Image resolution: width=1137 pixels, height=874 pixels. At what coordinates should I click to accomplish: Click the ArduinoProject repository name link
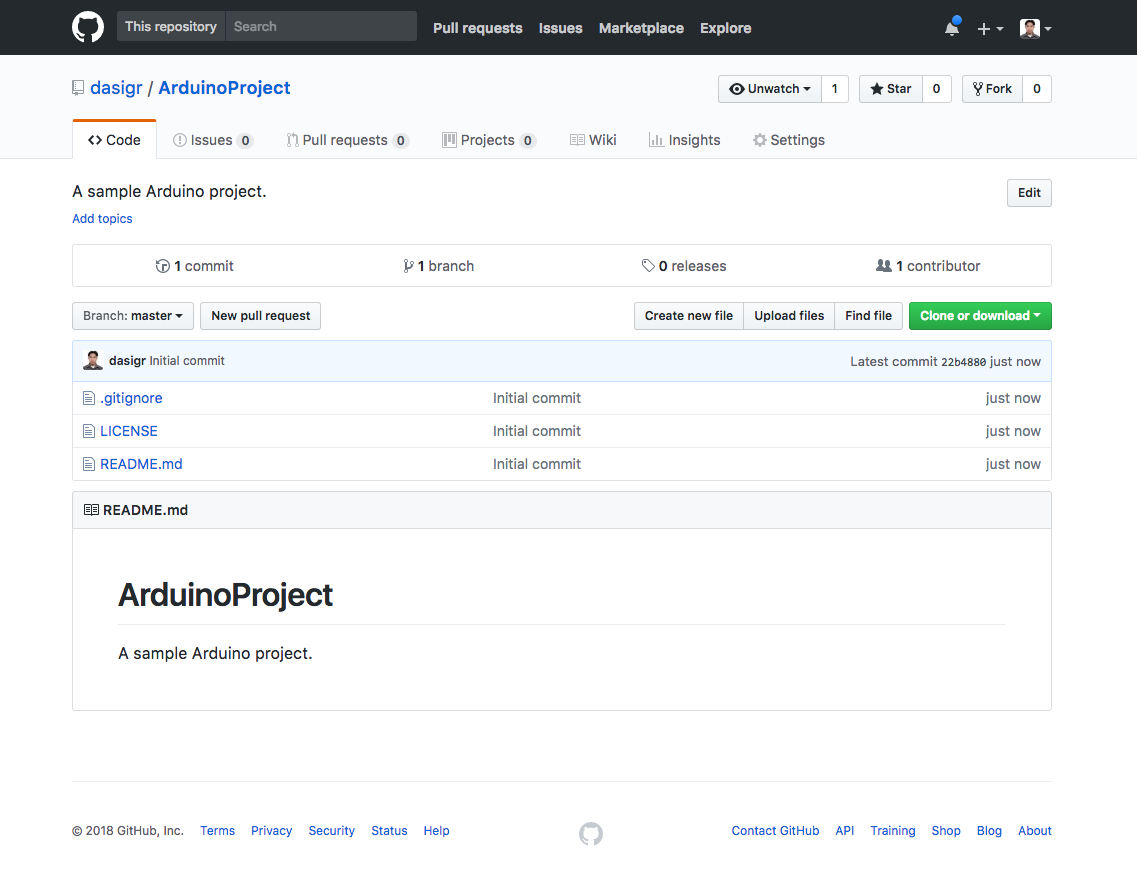click(224, 88)
